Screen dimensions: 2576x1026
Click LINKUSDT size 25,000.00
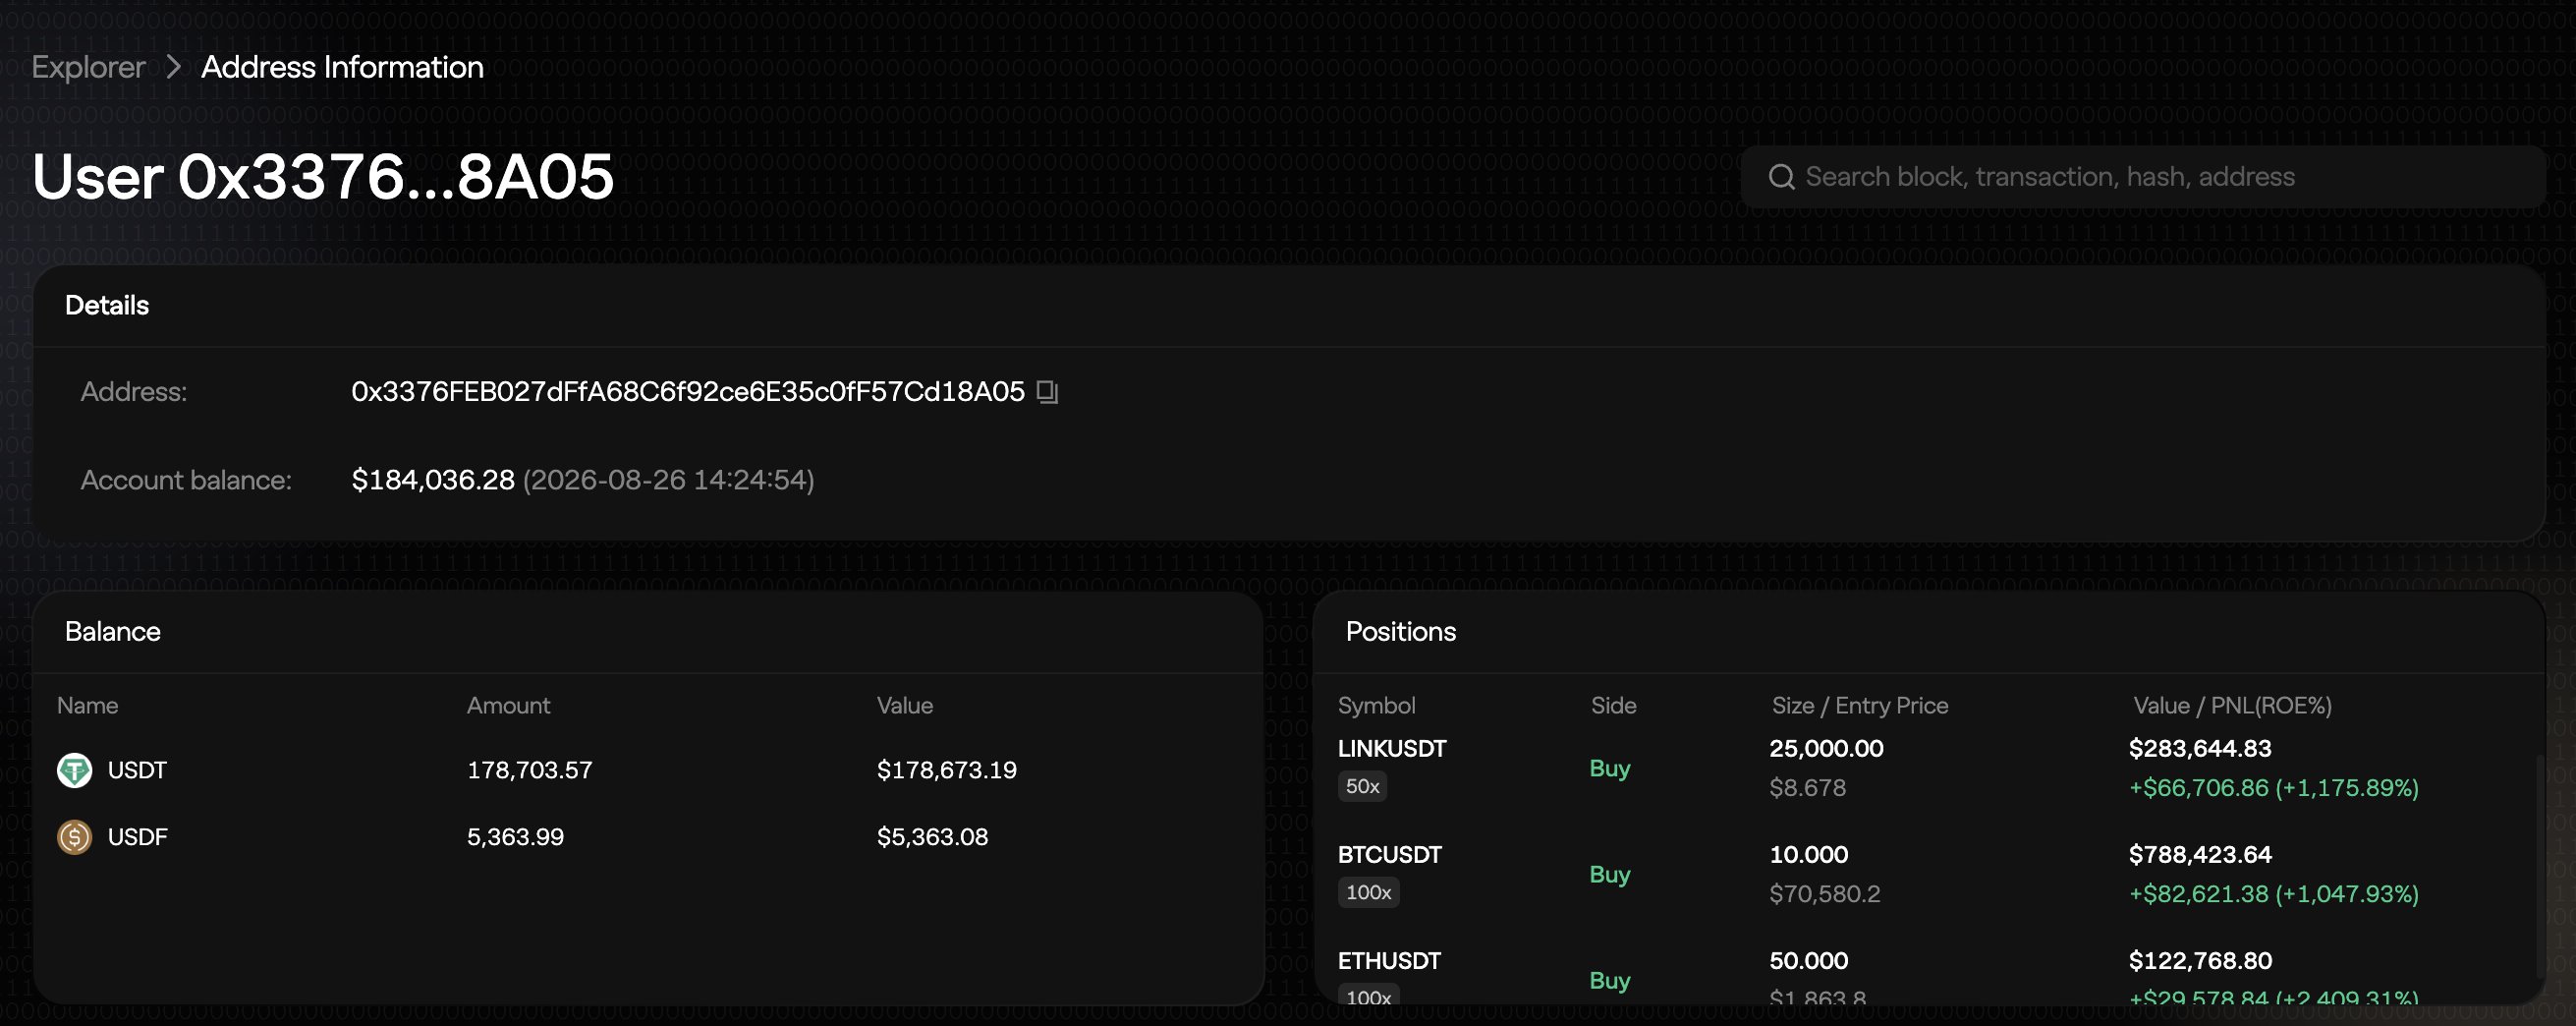coord(1825,749)
